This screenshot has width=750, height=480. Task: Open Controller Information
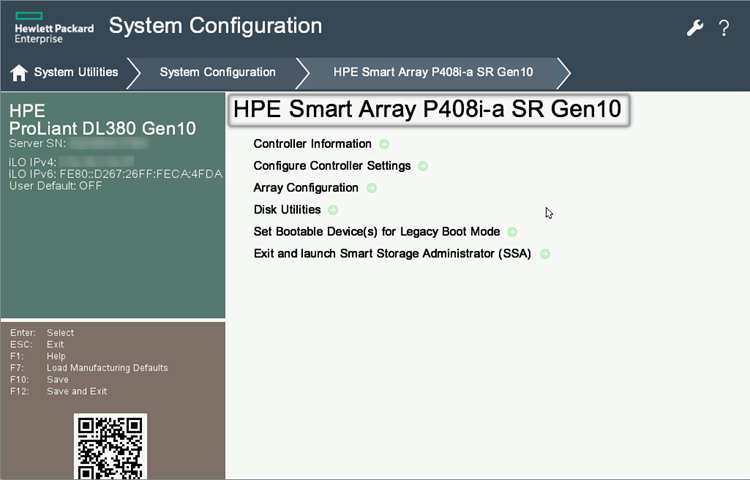(x=312, y=144)
